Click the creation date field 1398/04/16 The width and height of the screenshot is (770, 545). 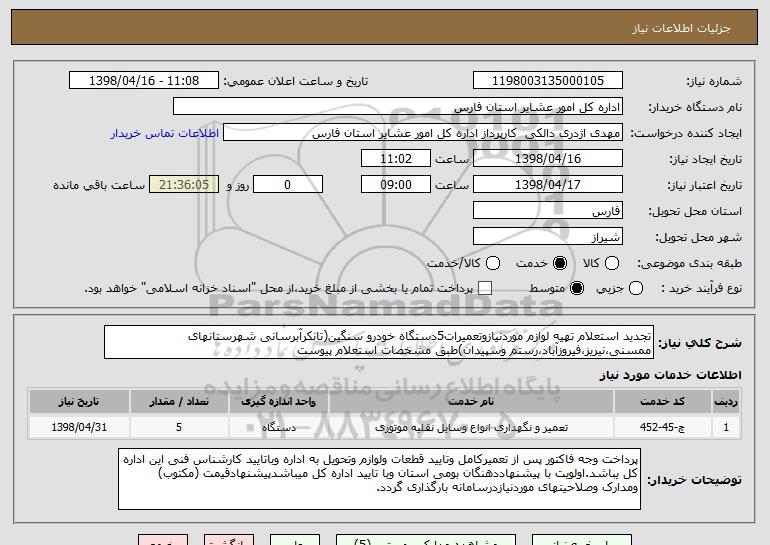tap(548, 159)
